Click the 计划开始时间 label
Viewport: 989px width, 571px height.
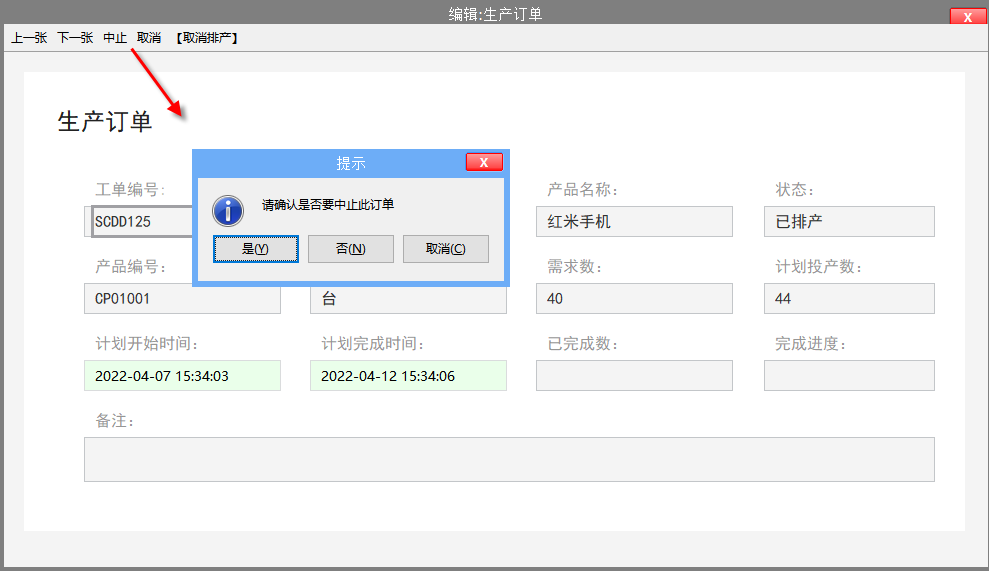(146, 344)
